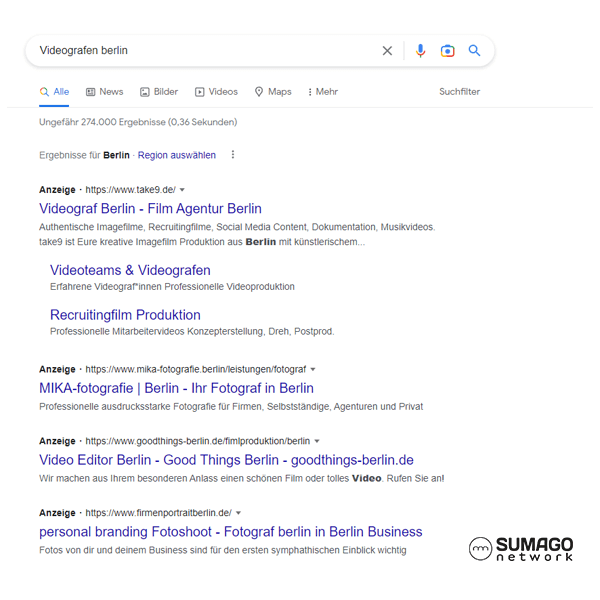Screen dimensions: 600x600
Task: Click the Ungefähr 274.000 Ergebnisse stats text
Action: [138, 122]
